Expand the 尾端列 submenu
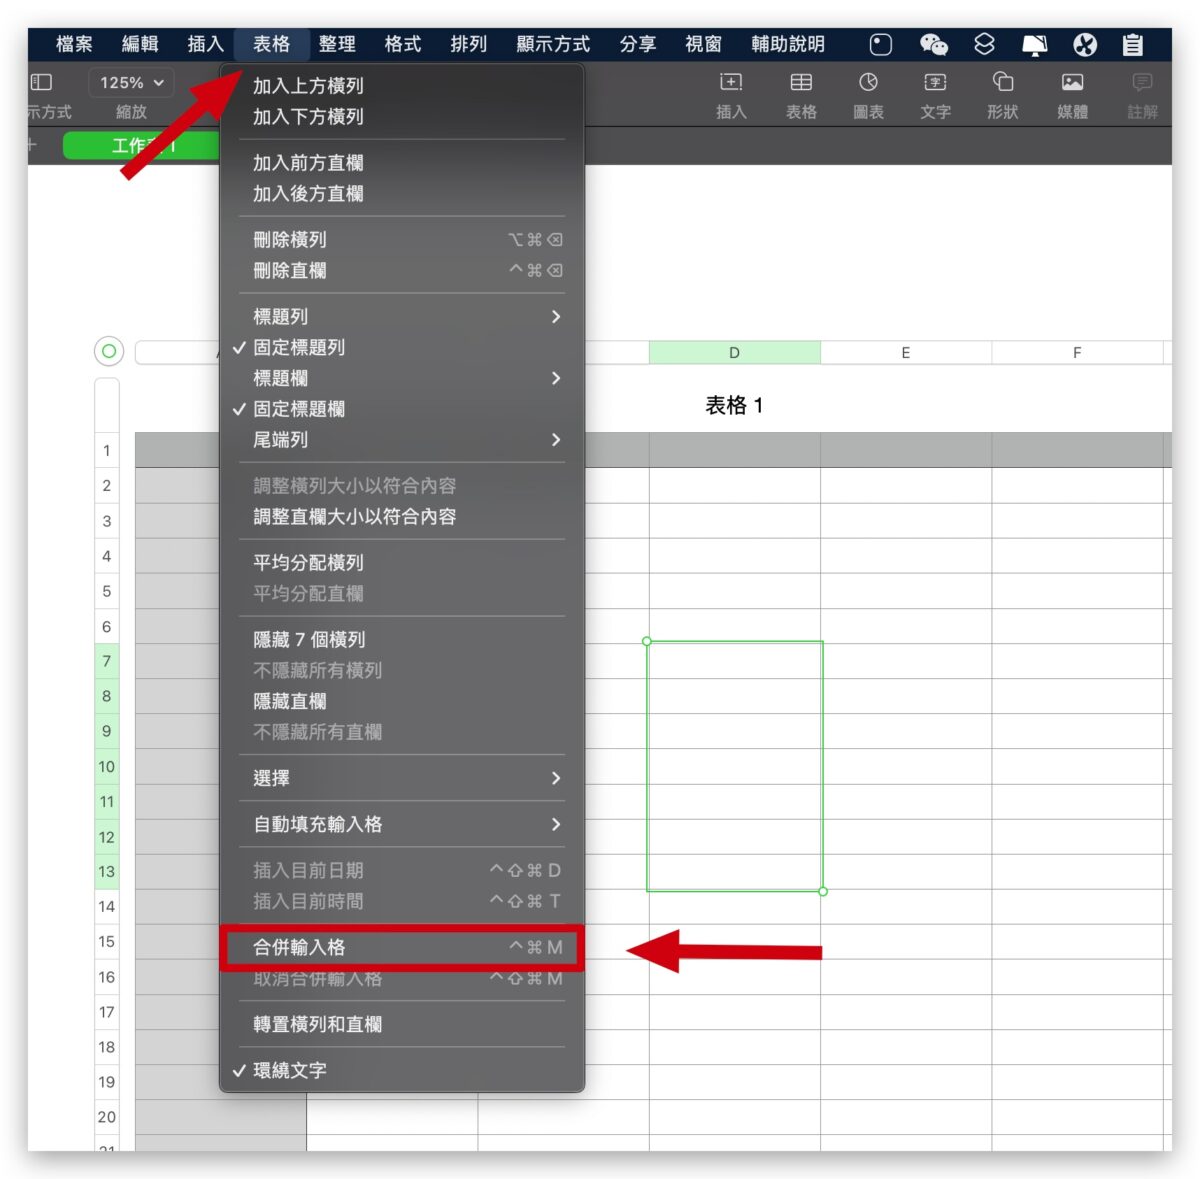Screen dimensions: 1200x1179 point(402,440)
